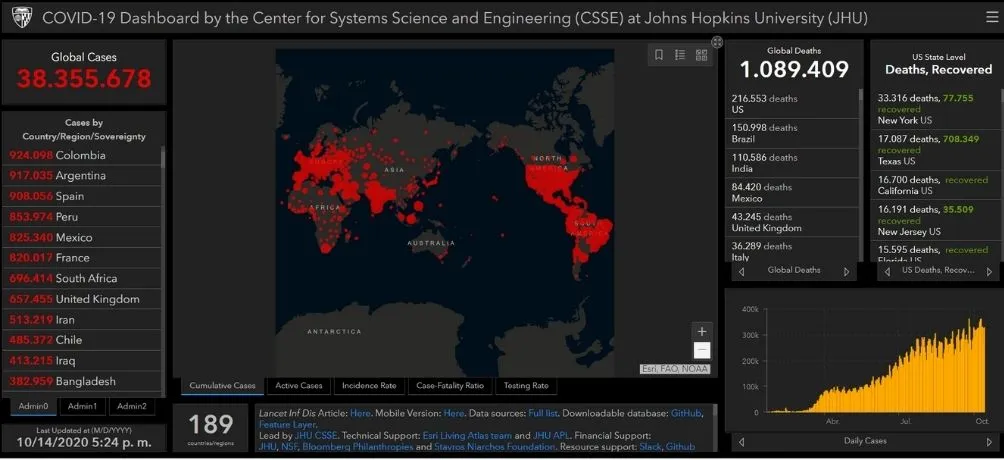The height and width of the screenshot is (460, 1004).
Task: Show previous chart before Daily Cases
Action: pos(741,441)
